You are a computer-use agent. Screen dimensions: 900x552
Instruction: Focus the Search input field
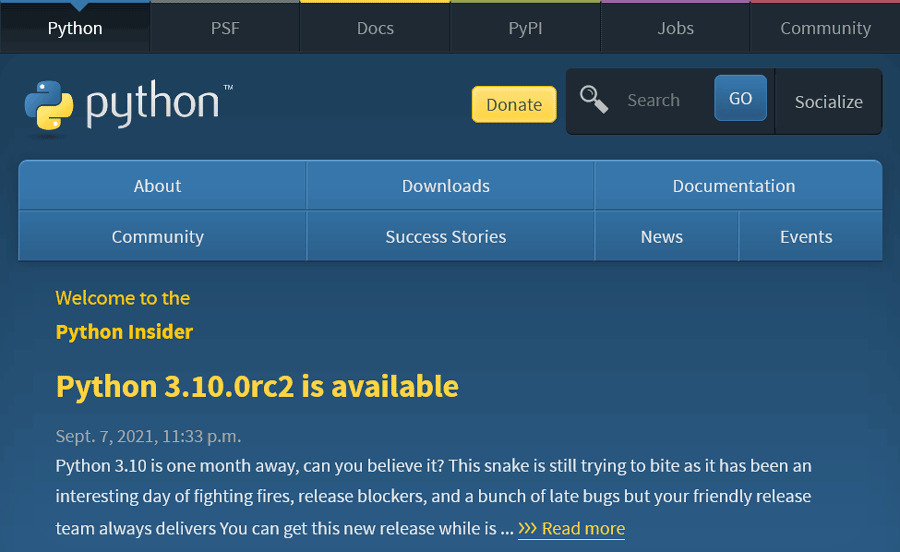663,100
